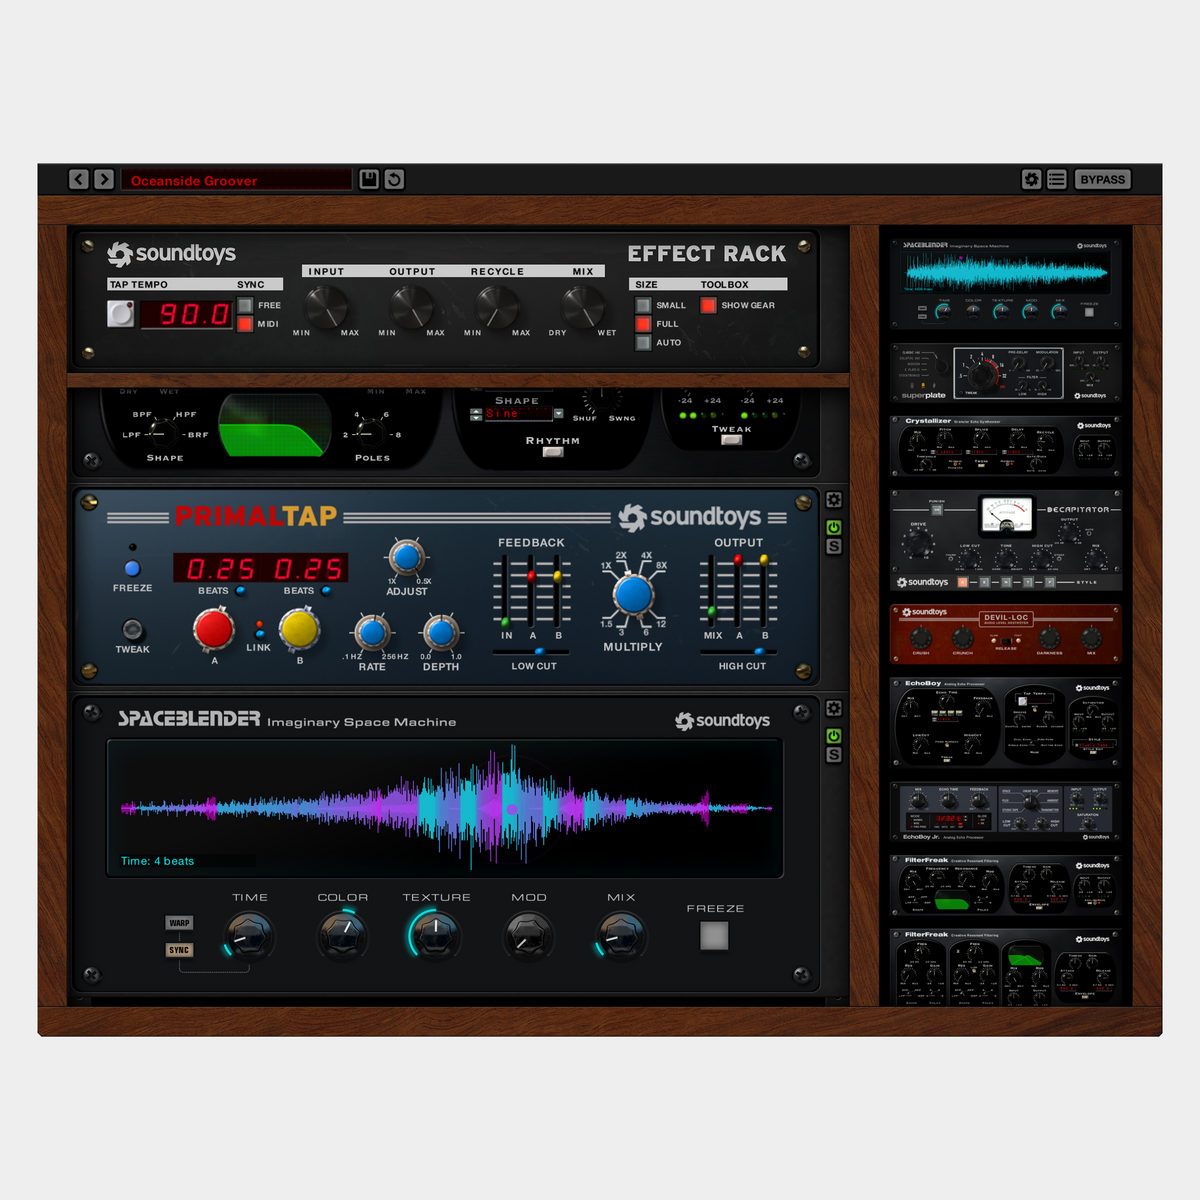Go to the previous preset arrow

pyautogui.click(x=79, y=179)
